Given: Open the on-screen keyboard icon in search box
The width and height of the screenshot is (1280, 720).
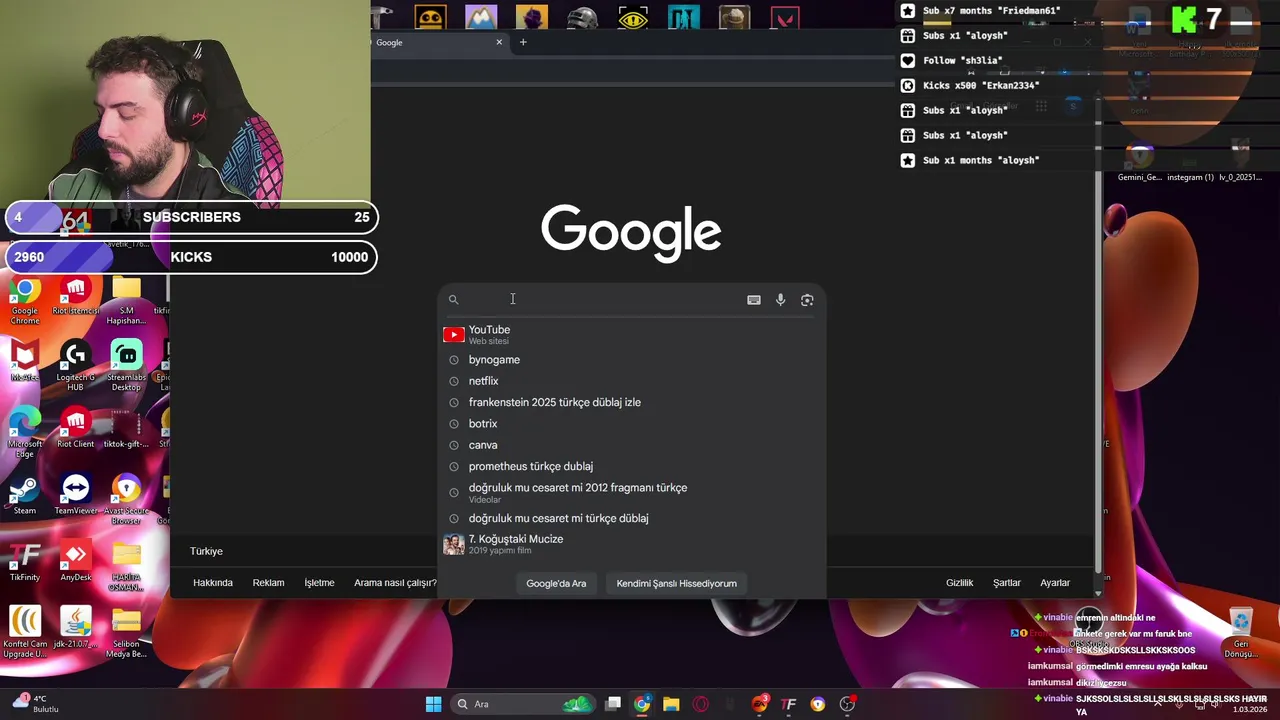Looking at the screenshot, I should click(x=754, y=300).
